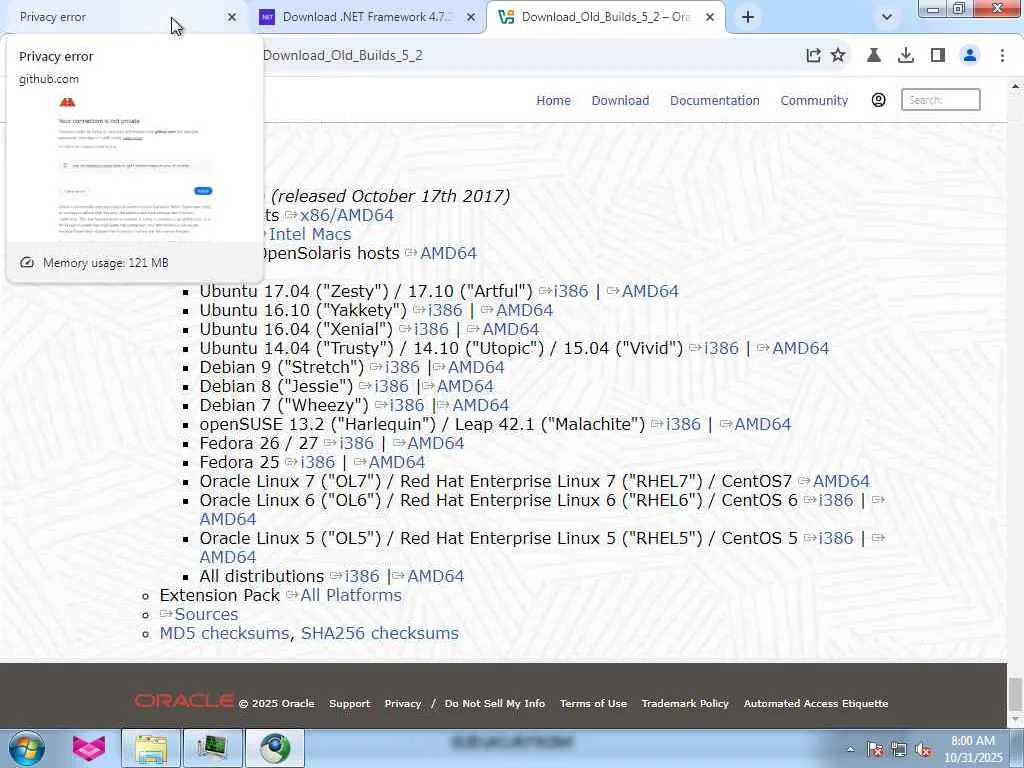Download Oracle Linux 7 AMD64 package
The image size is (1024, 768).
click(841, 481)
